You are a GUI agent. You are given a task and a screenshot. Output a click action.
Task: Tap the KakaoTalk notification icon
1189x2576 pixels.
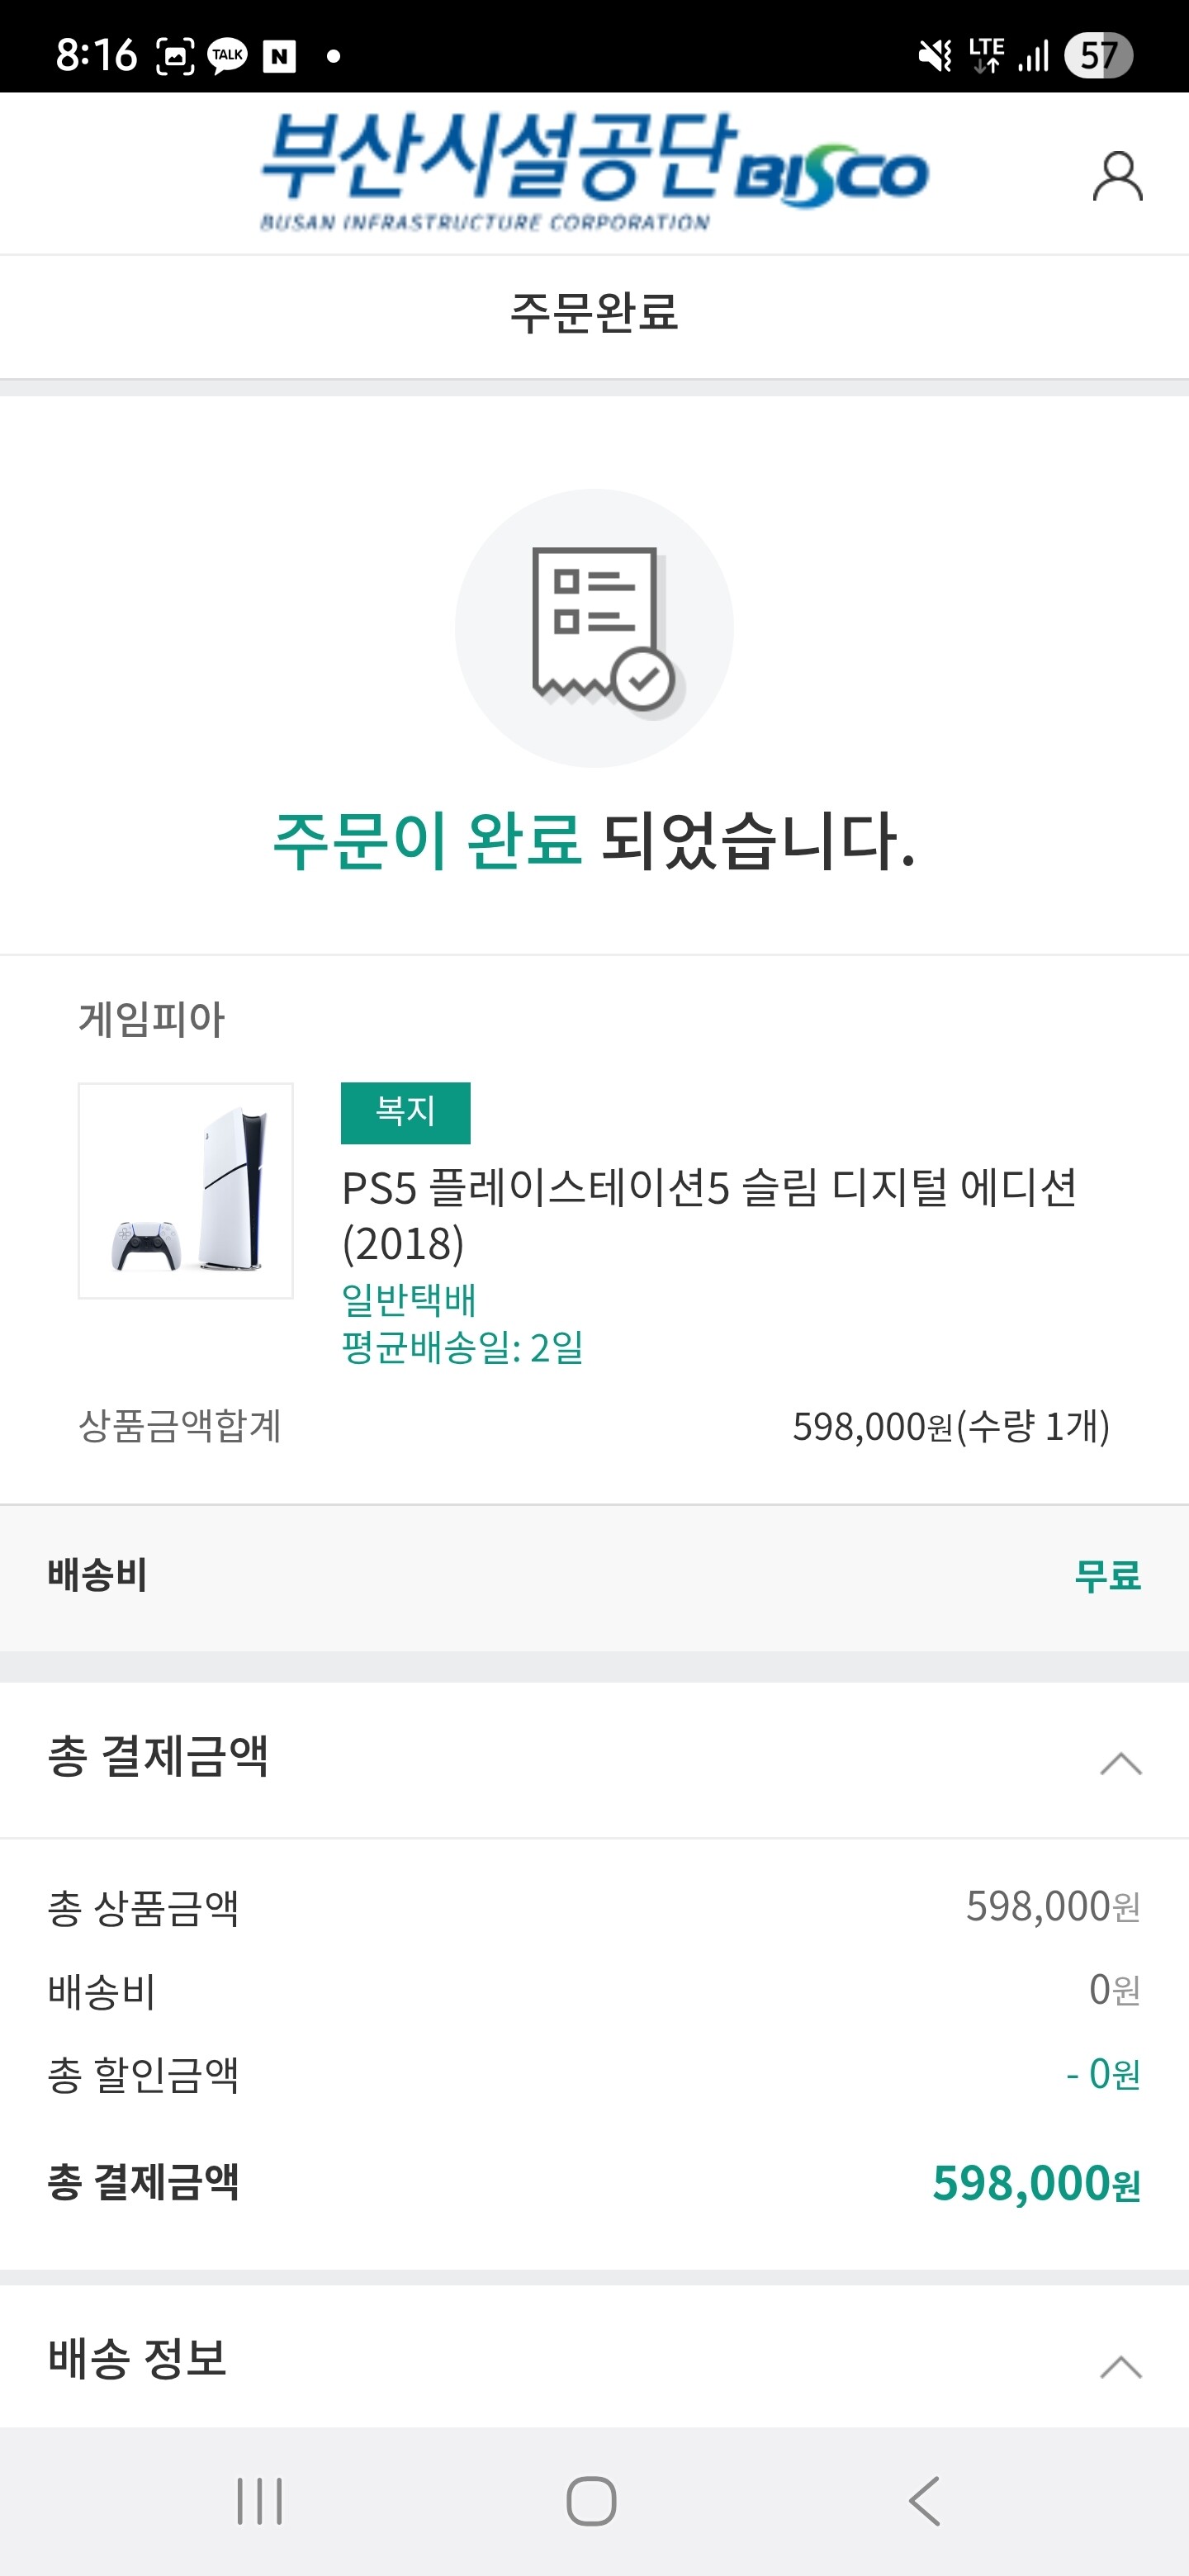tap(227, 55)
